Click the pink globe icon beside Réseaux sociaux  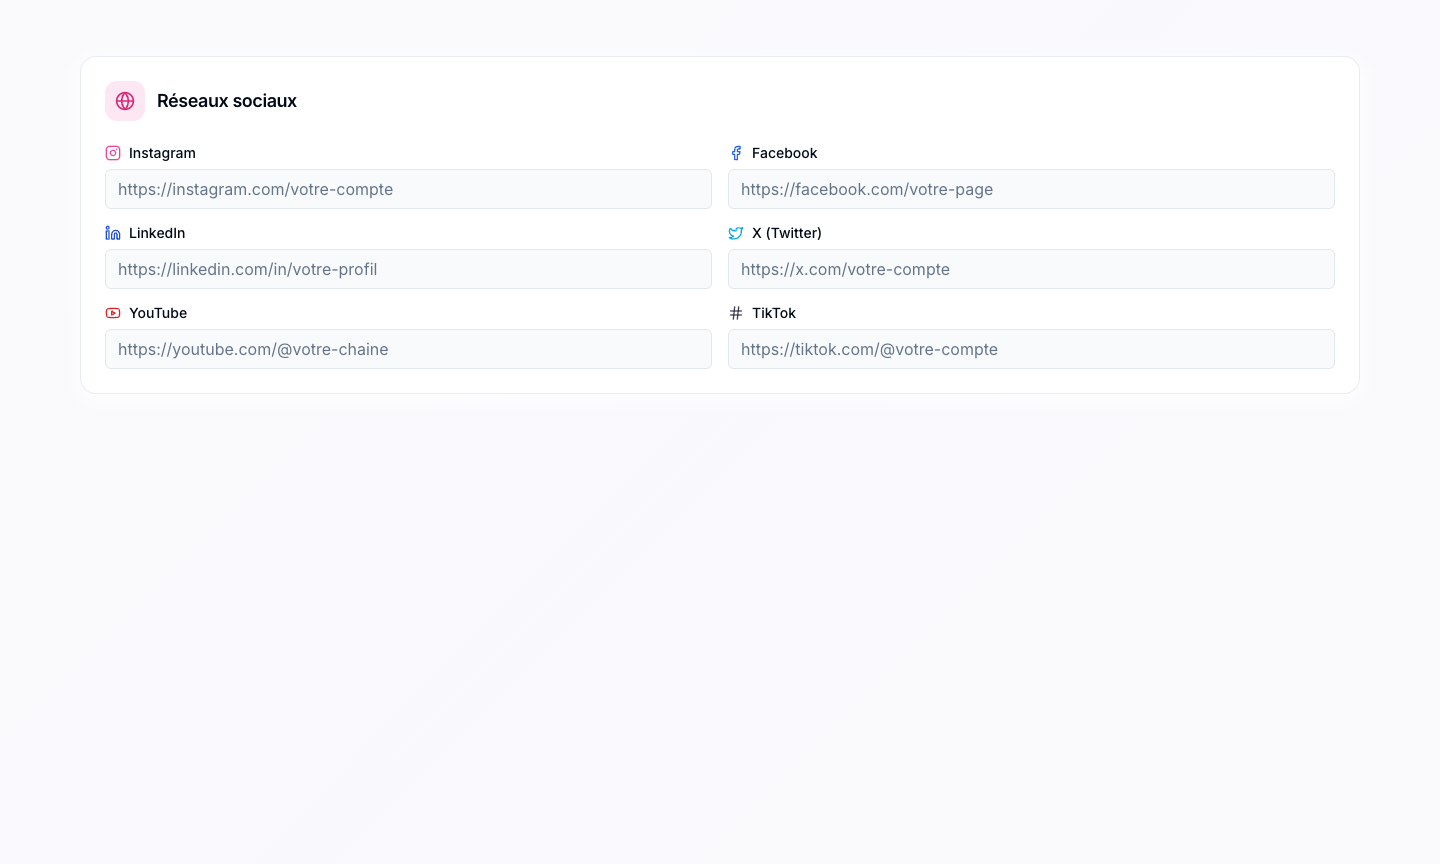coord(125,101)
